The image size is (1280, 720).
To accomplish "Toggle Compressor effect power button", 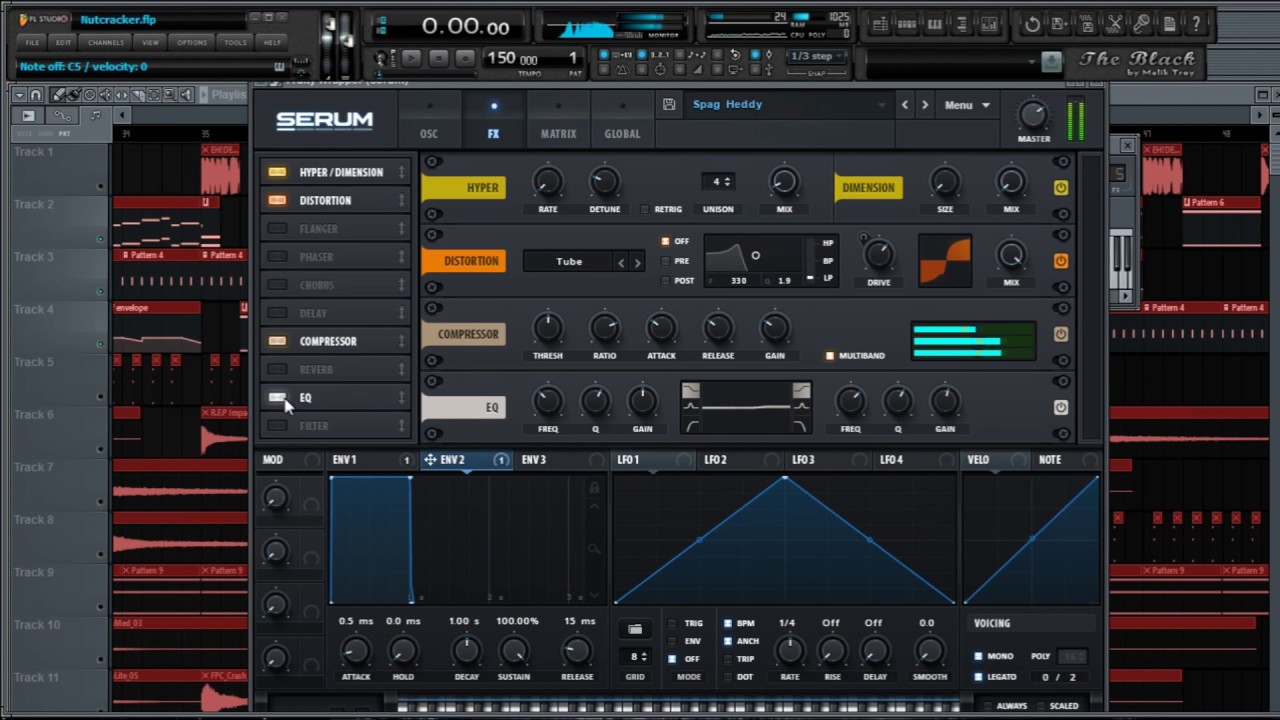I will point(1061,334).
